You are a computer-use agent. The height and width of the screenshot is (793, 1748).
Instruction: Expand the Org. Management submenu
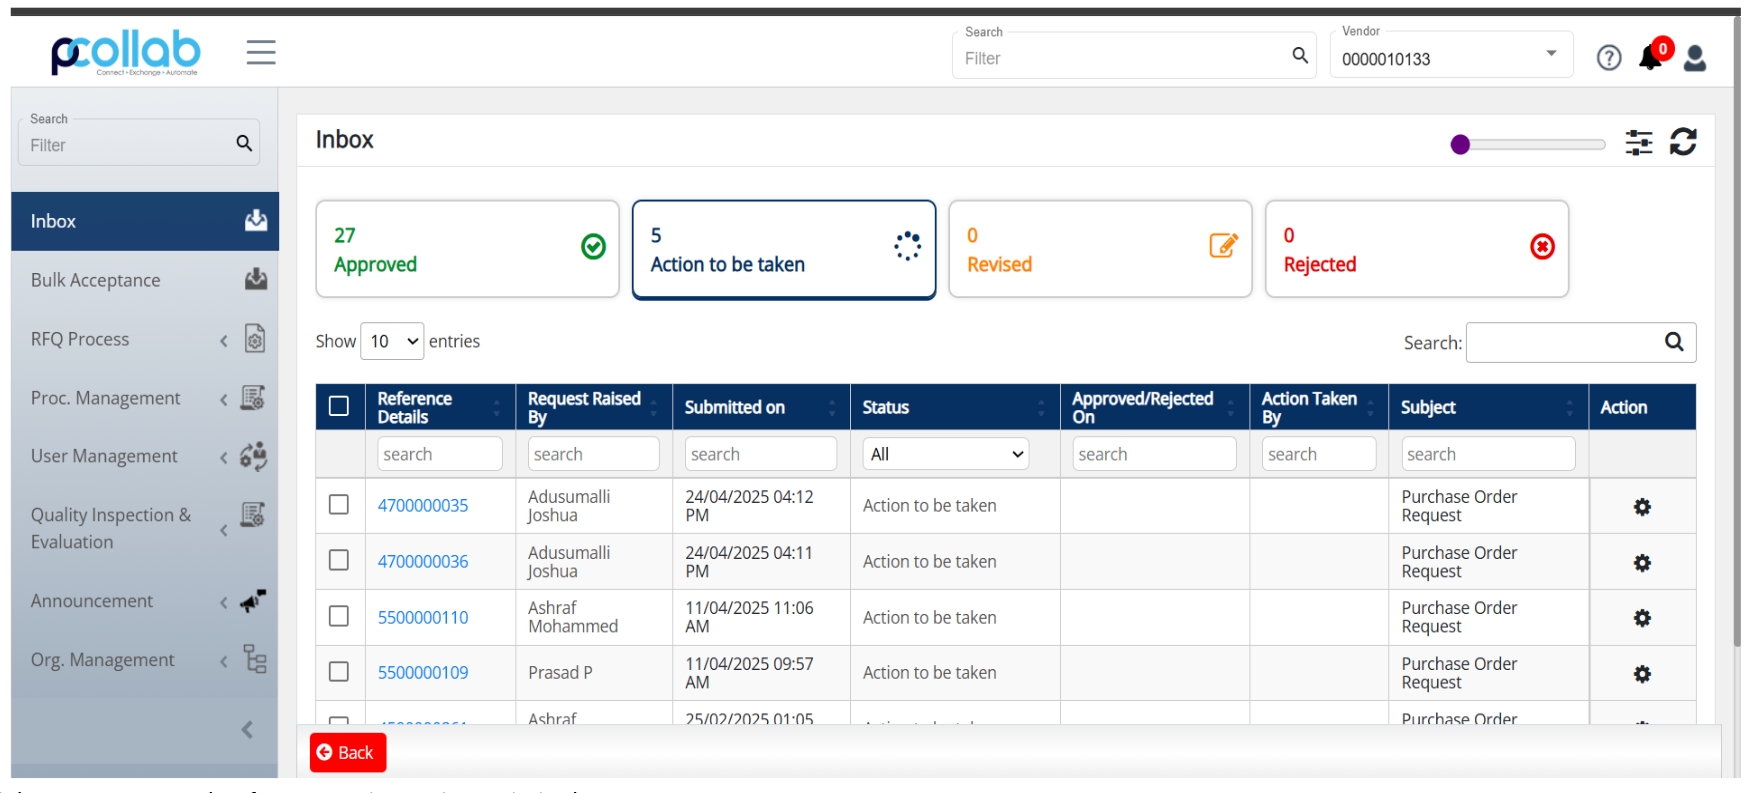click(224, 661)
